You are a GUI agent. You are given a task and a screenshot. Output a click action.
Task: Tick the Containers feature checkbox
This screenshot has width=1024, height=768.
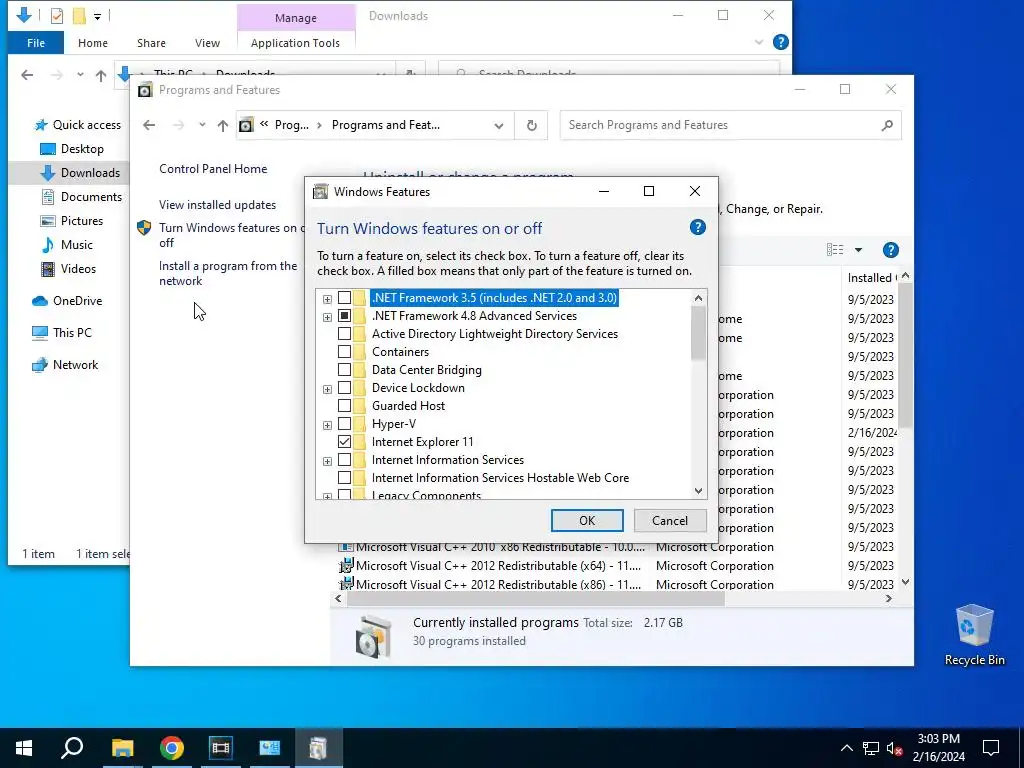[344, 352]
